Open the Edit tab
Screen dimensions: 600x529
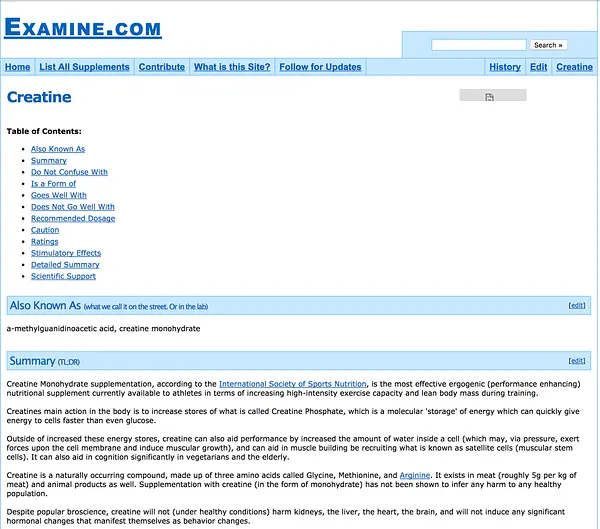(x=539, y=67)
